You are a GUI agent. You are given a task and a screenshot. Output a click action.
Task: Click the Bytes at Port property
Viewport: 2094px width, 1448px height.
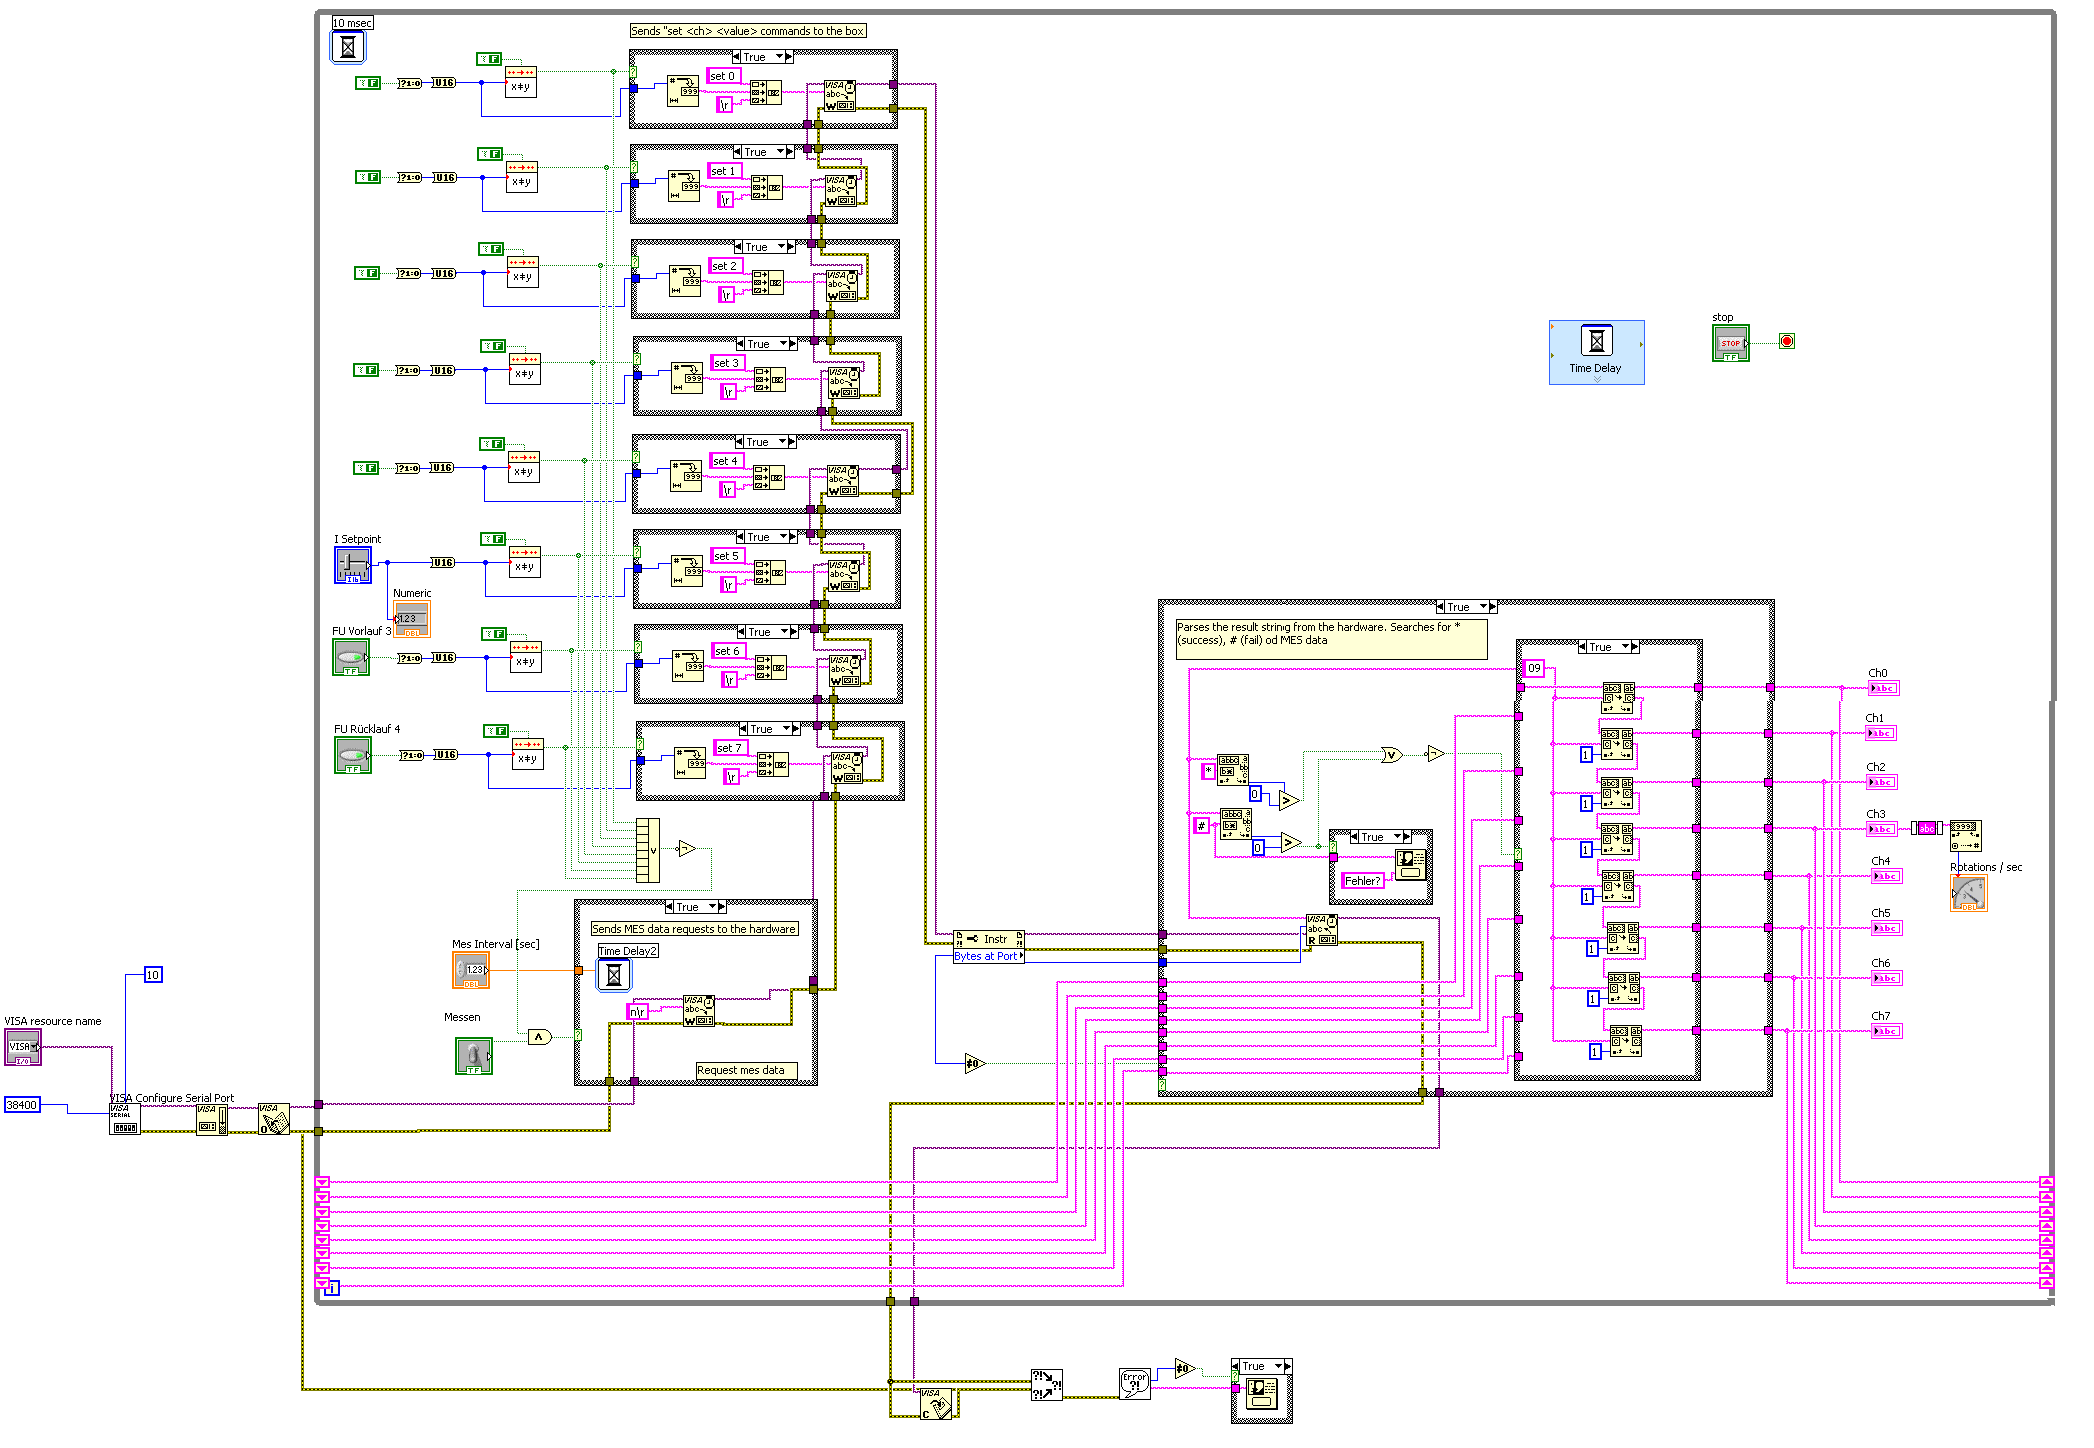point(987,956)
